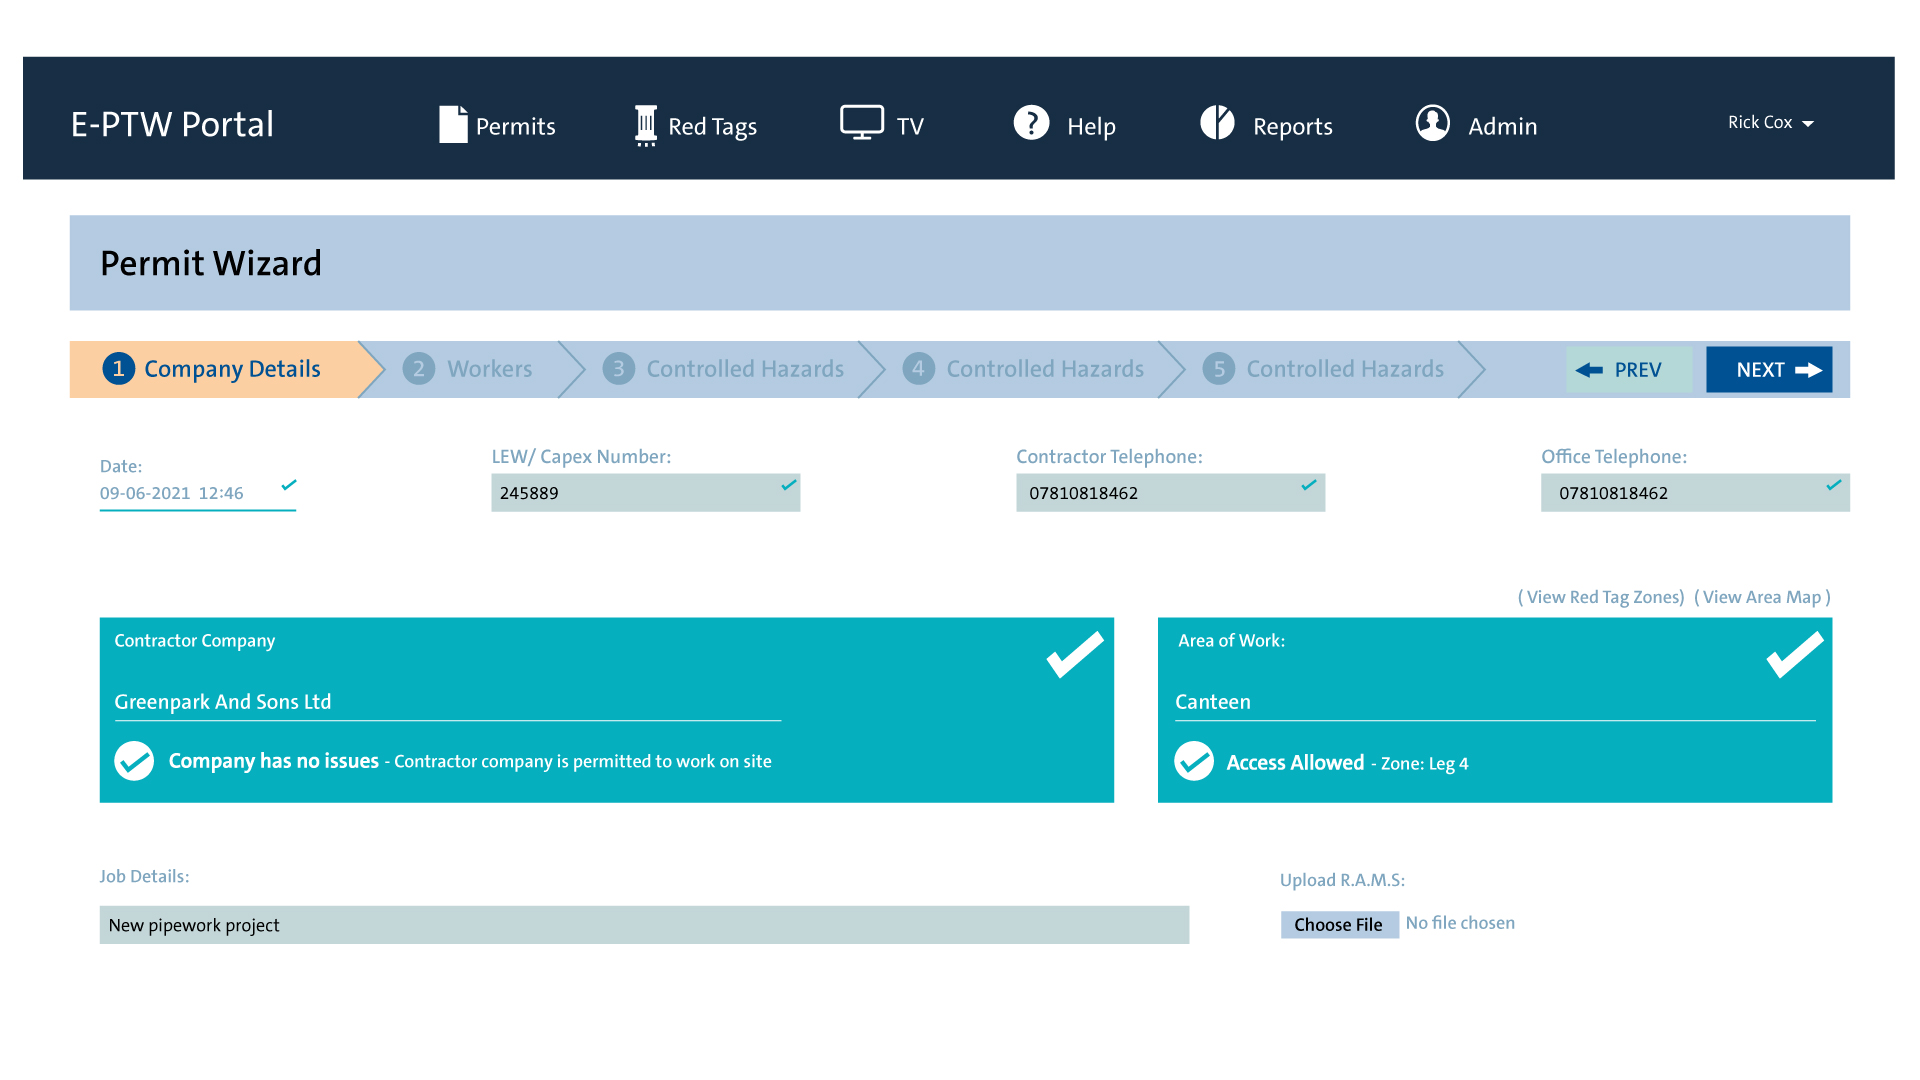The image size is (1920, 1080).
Task: Click the LEW/Capex Number input field
Action: click(645, 492)
